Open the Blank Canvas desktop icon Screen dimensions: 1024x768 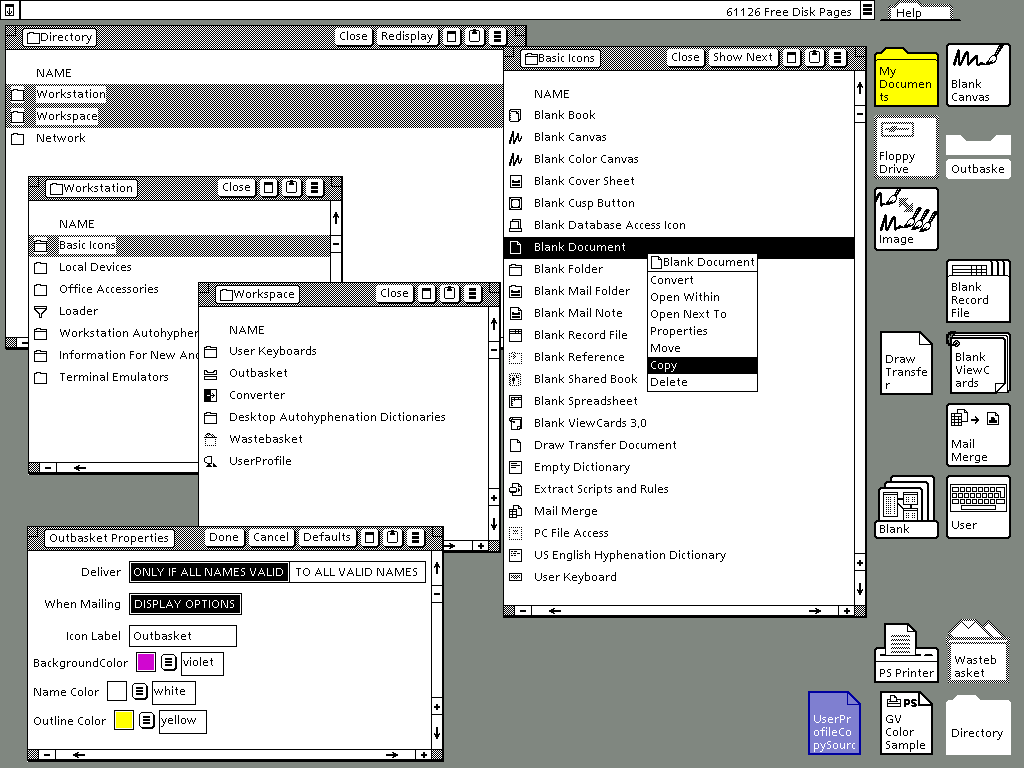click(x=978, y=75)
